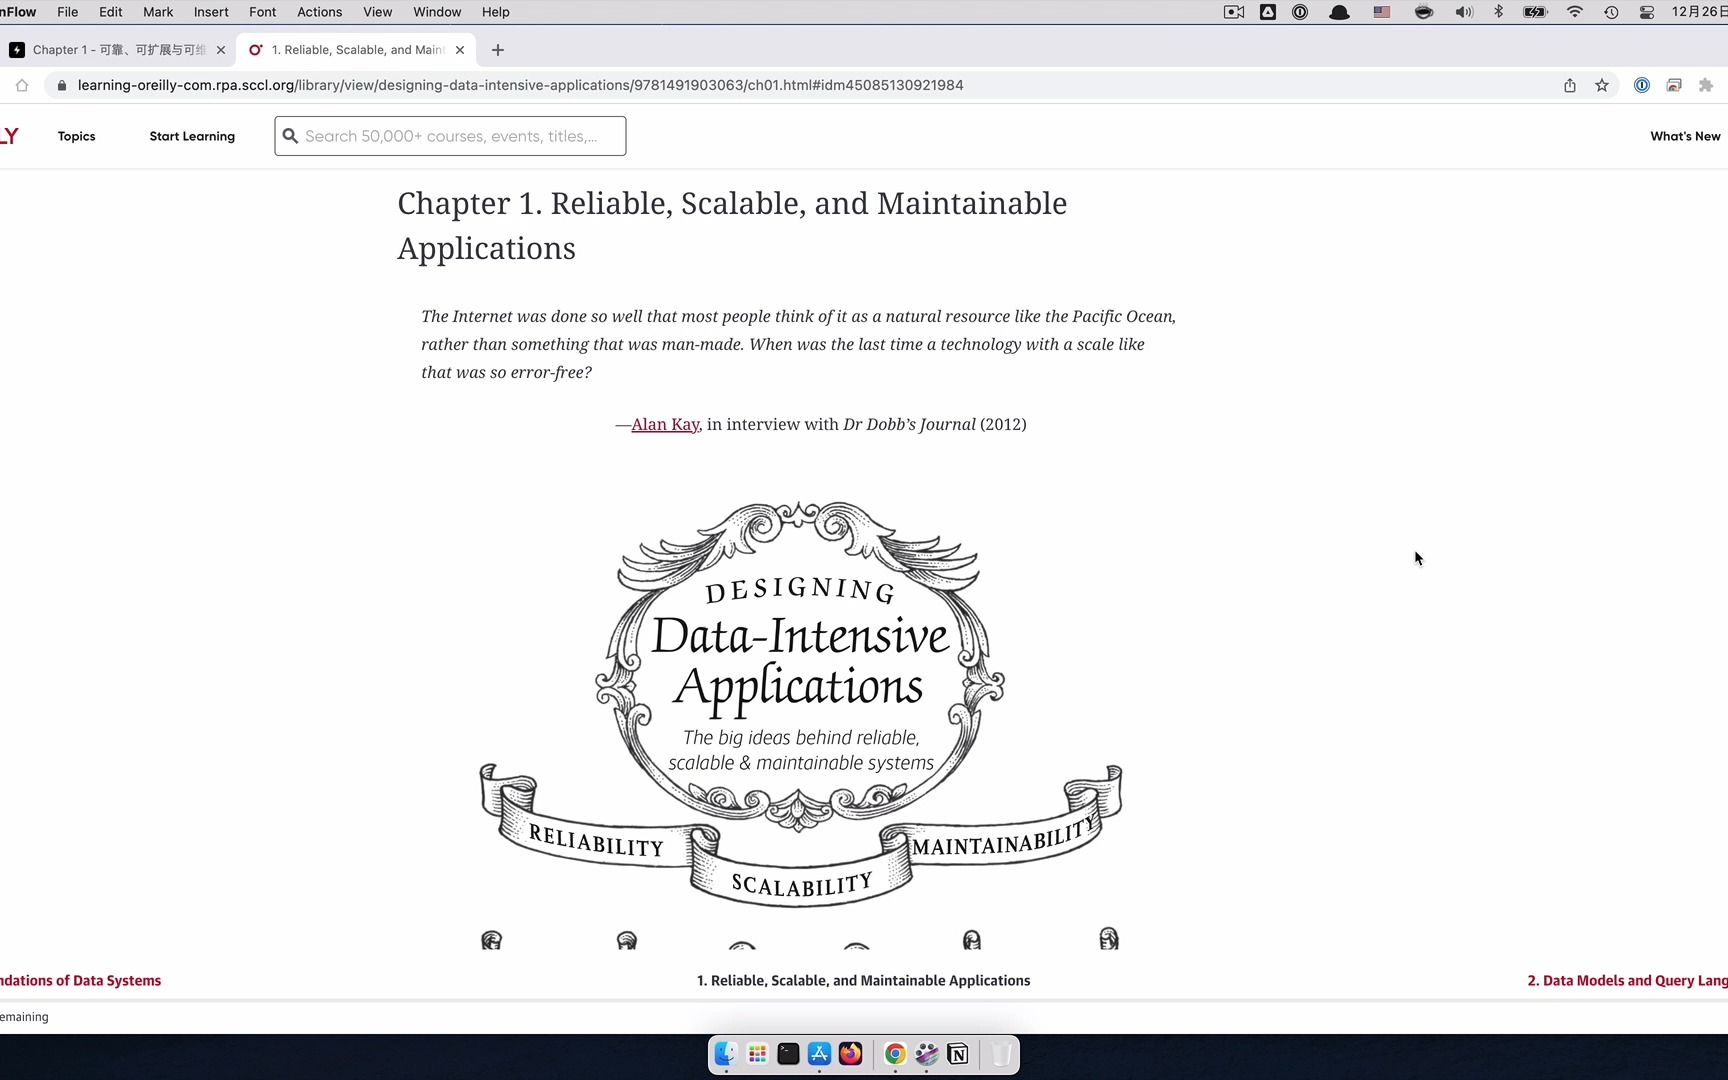
Task: Open the 1Password menu bar icon
Action: [x=1300, y=12]
